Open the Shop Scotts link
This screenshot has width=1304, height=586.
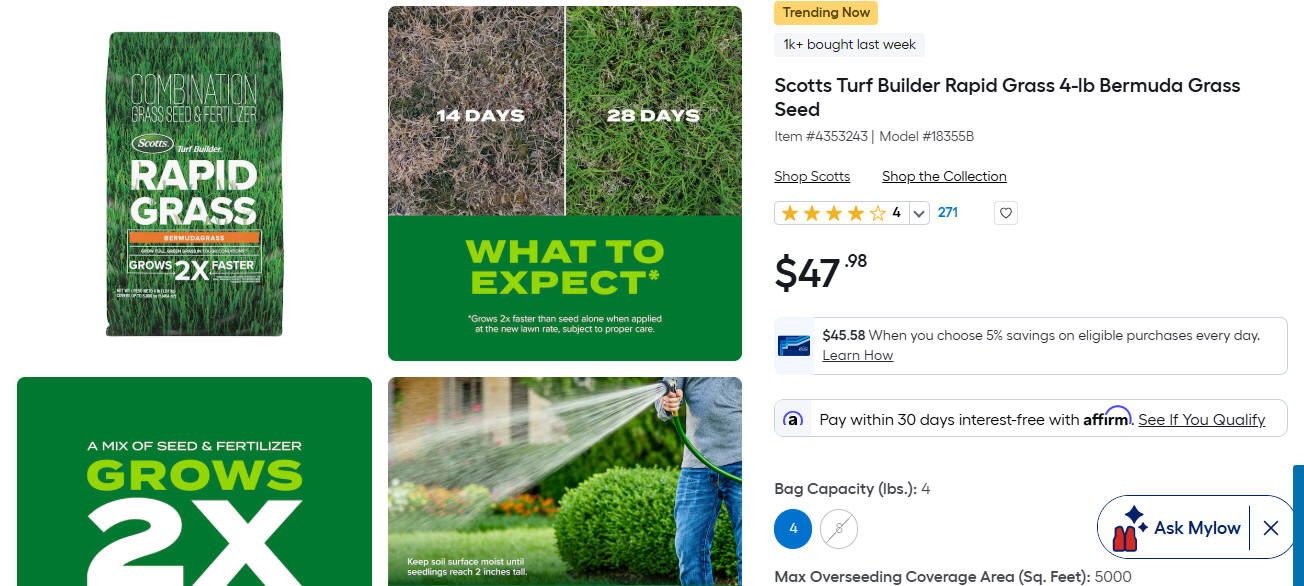click(x=812, y=176)
